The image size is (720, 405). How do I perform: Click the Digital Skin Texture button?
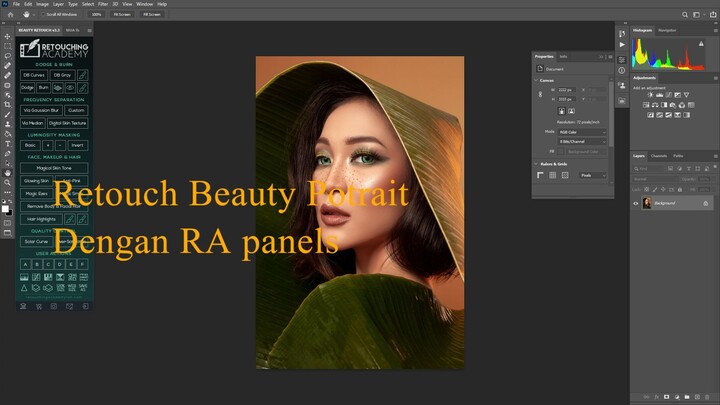tap(68, 123)
